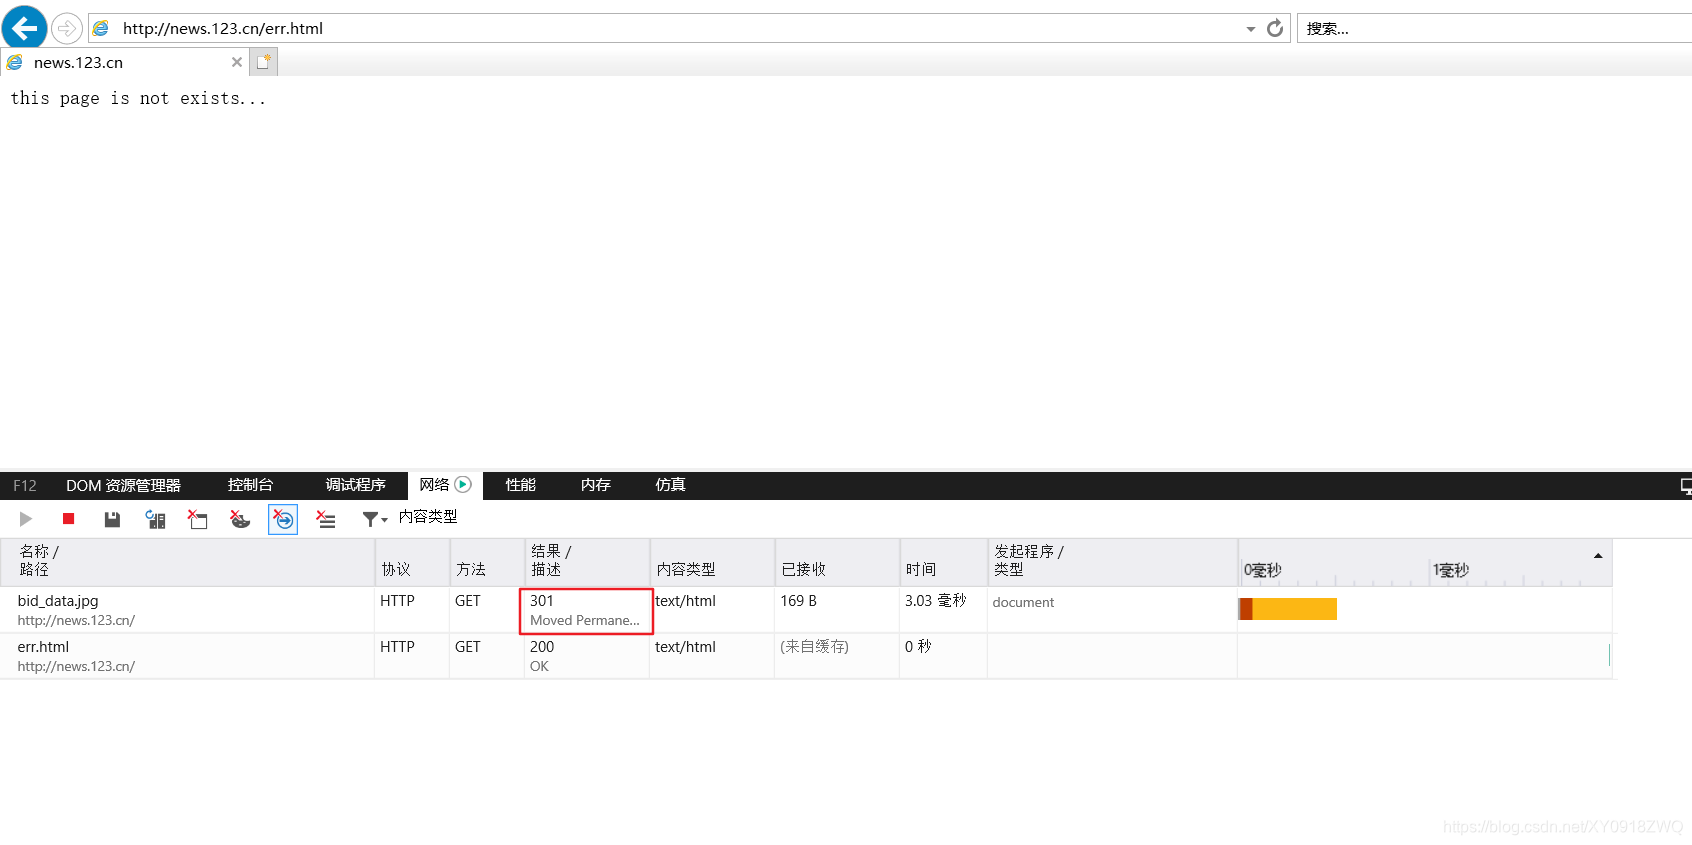Select the err.html request row
The width and height of the screenshot is (1692, 845).
806,656
